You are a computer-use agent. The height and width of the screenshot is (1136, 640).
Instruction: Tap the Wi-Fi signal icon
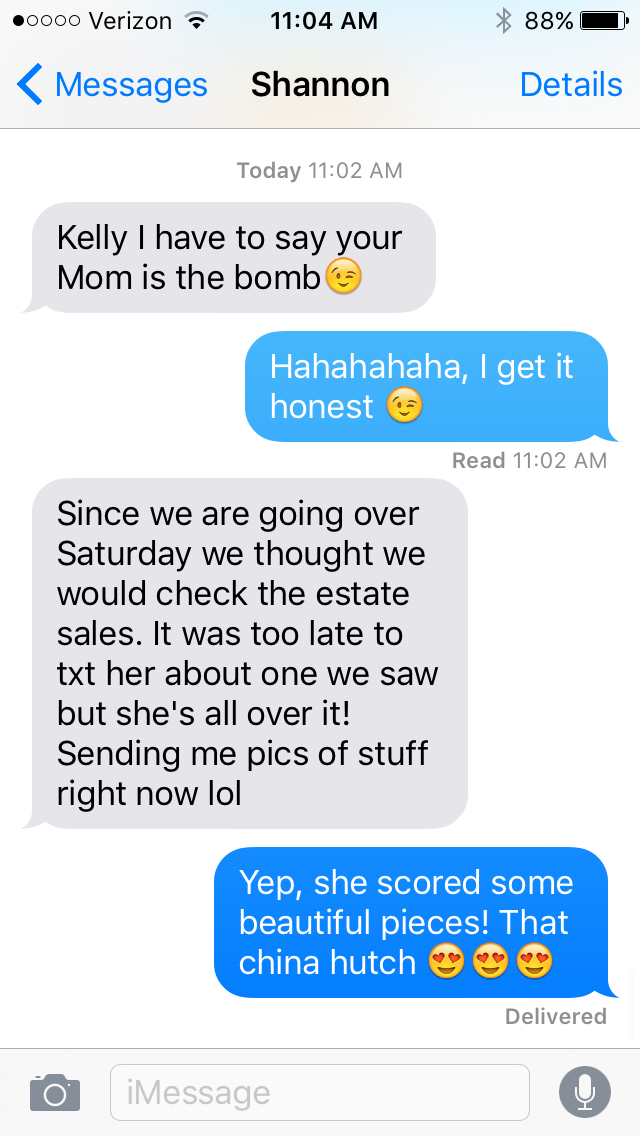click(194, 20)
